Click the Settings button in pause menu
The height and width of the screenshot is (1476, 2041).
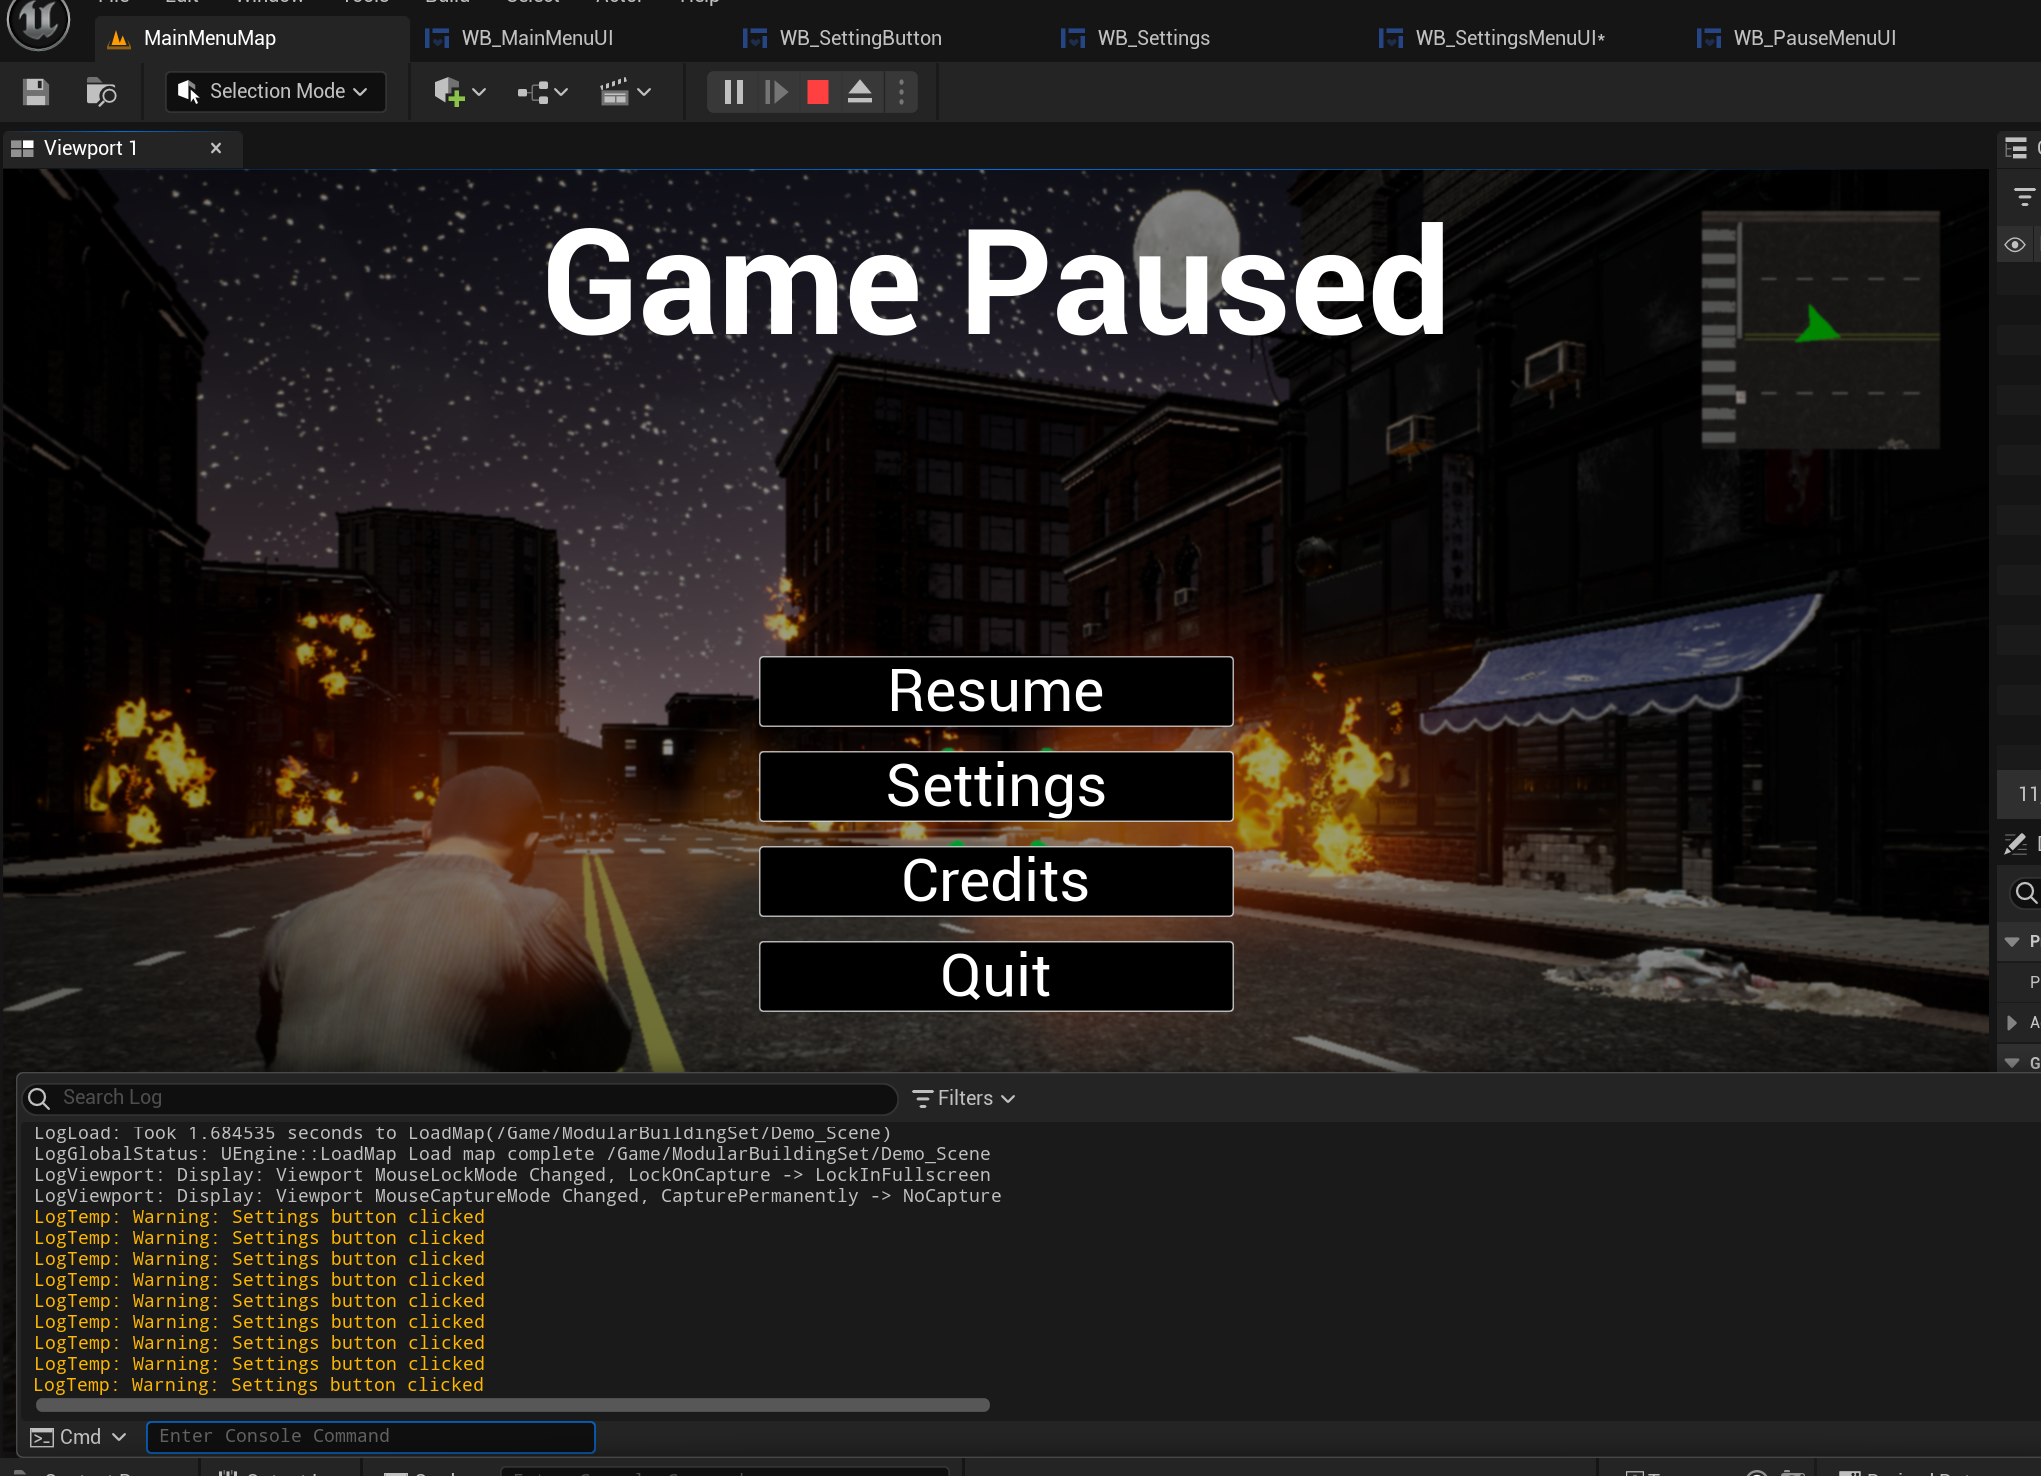pyautogui.click(x=996, y=786)
